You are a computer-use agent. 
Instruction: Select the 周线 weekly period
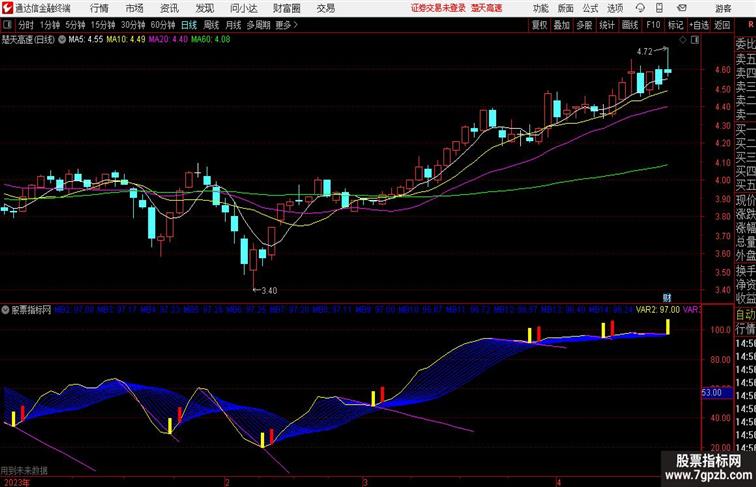click(211, 25)
